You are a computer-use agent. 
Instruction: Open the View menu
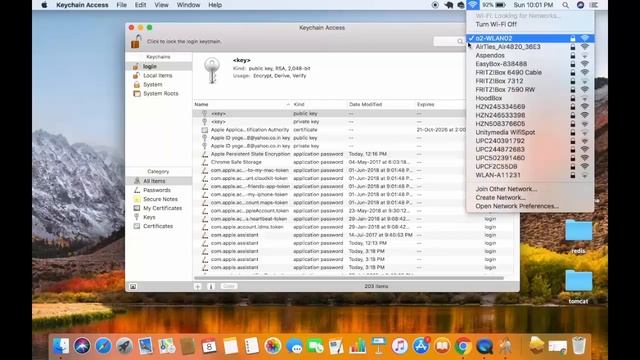[x=161, y=5]
